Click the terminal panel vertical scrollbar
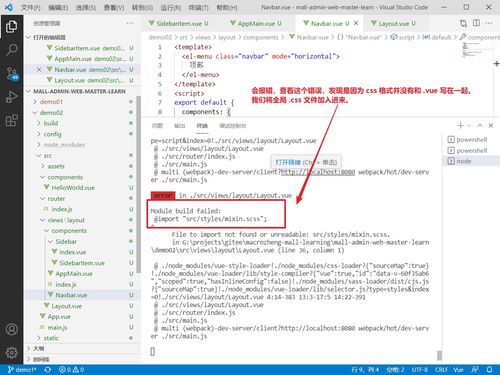 [440, 355]
